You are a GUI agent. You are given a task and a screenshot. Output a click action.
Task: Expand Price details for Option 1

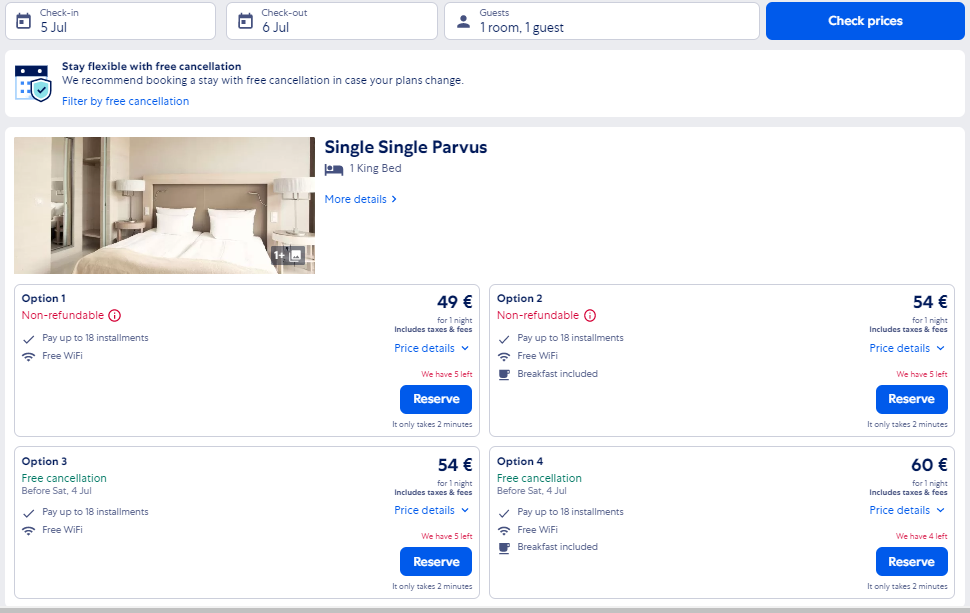(432, 348)
